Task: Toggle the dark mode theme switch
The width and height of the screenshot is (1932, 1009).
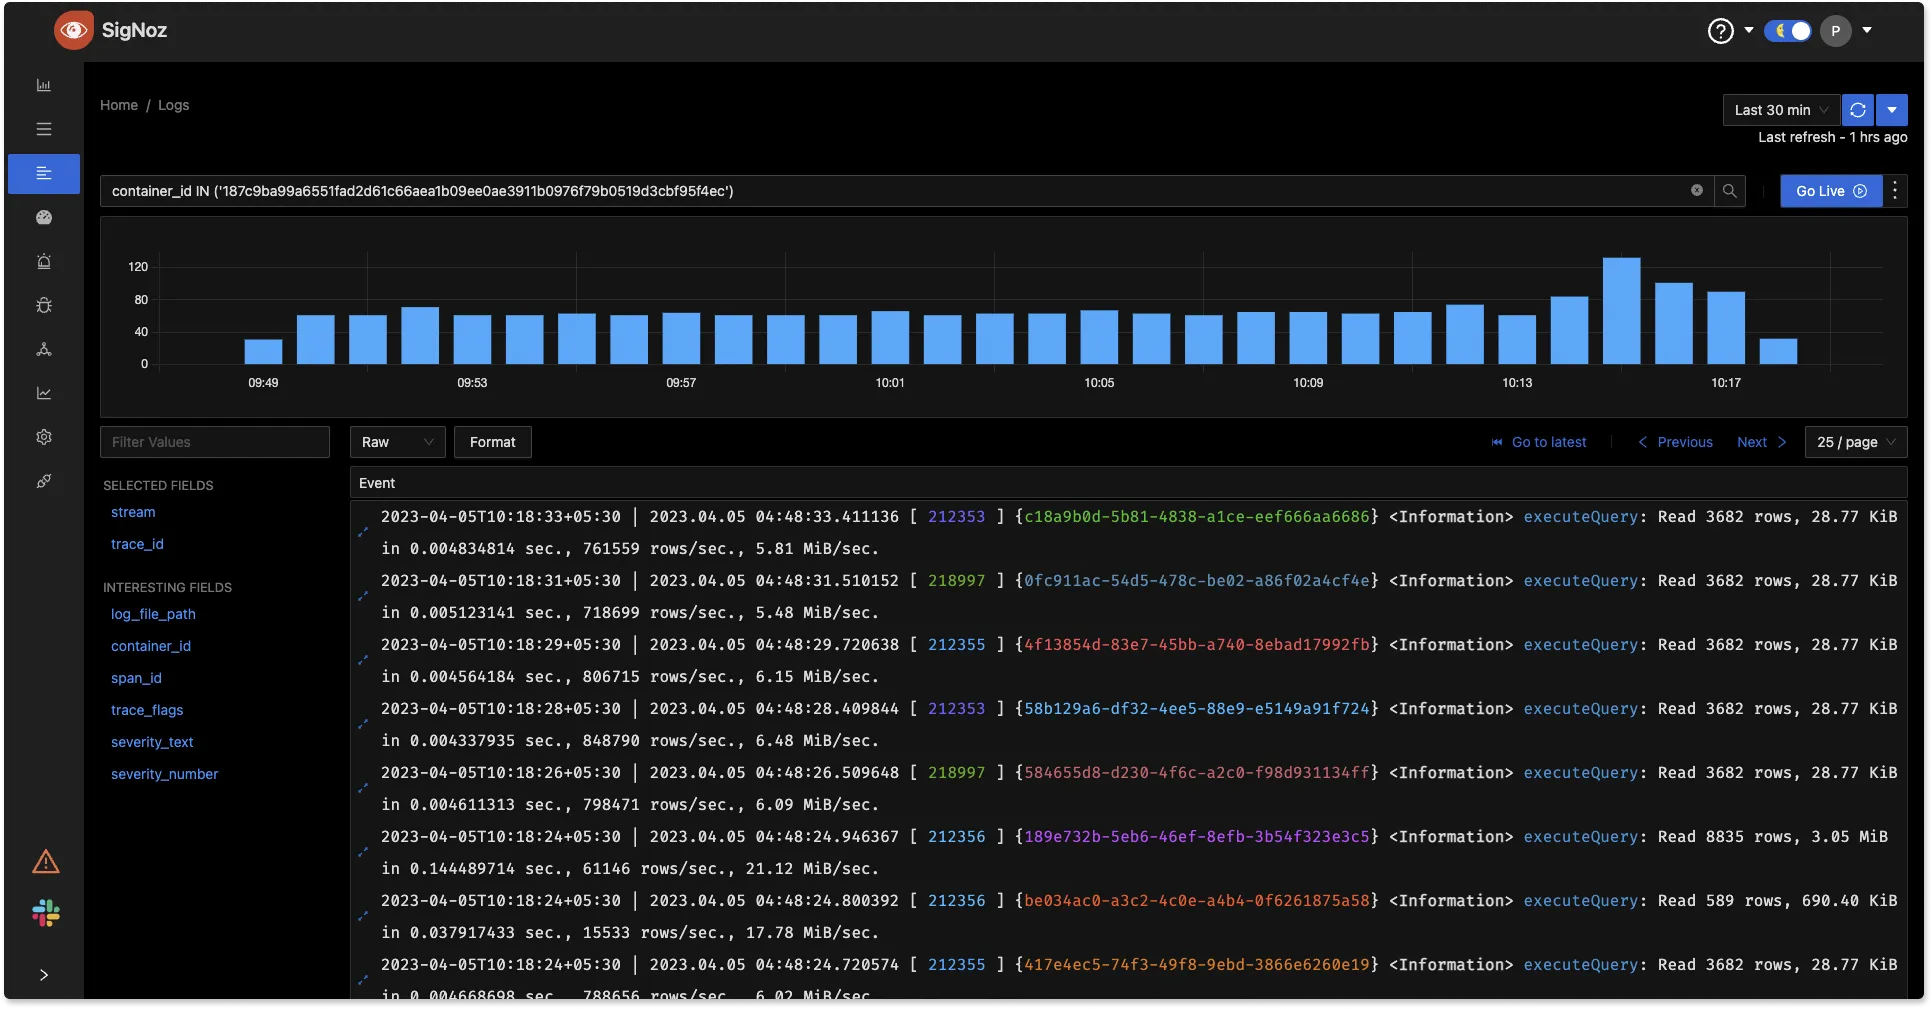Action: [x=1788, y=31]
